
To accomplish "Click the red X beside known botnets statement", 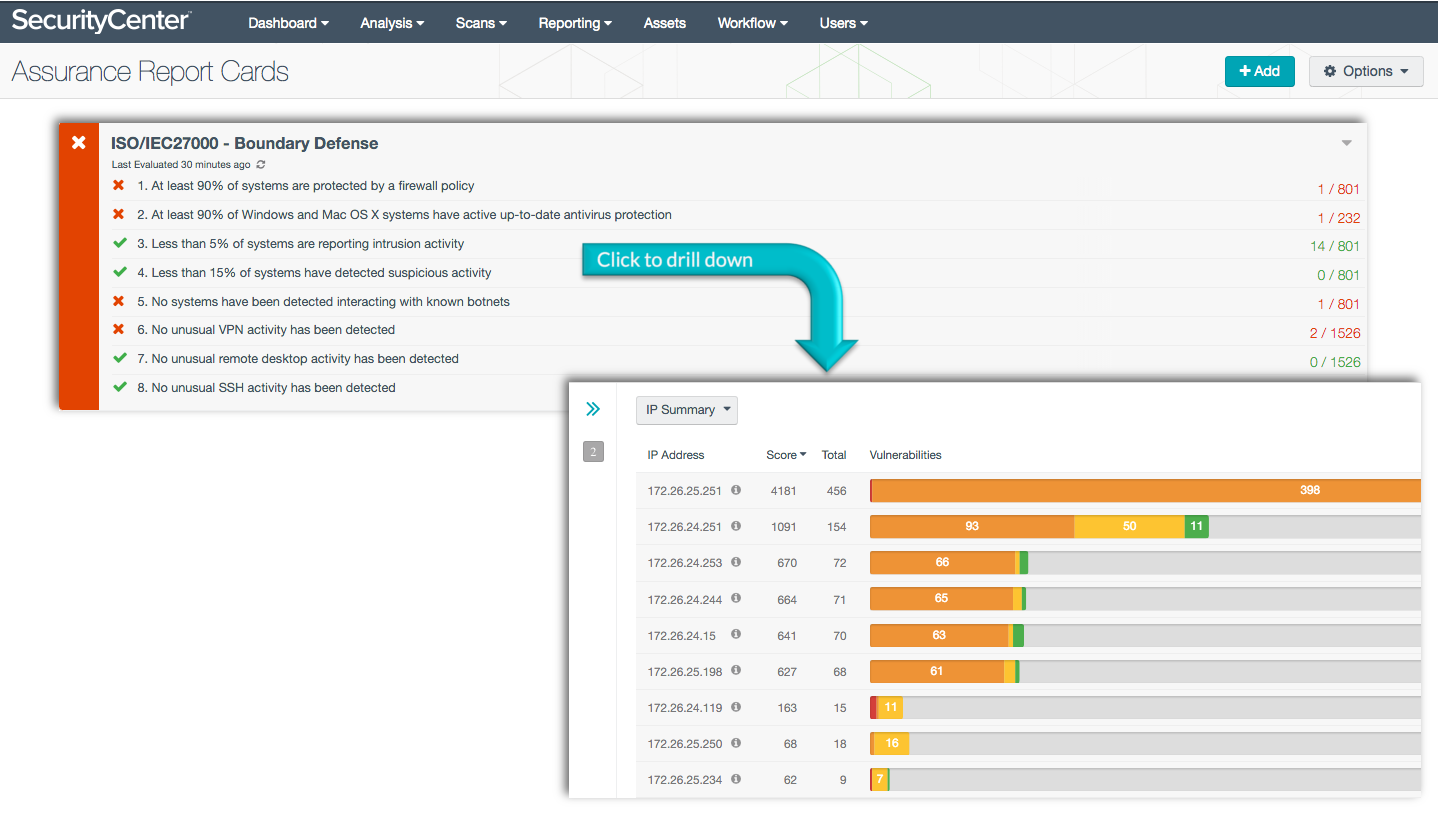I will (119, 301).
